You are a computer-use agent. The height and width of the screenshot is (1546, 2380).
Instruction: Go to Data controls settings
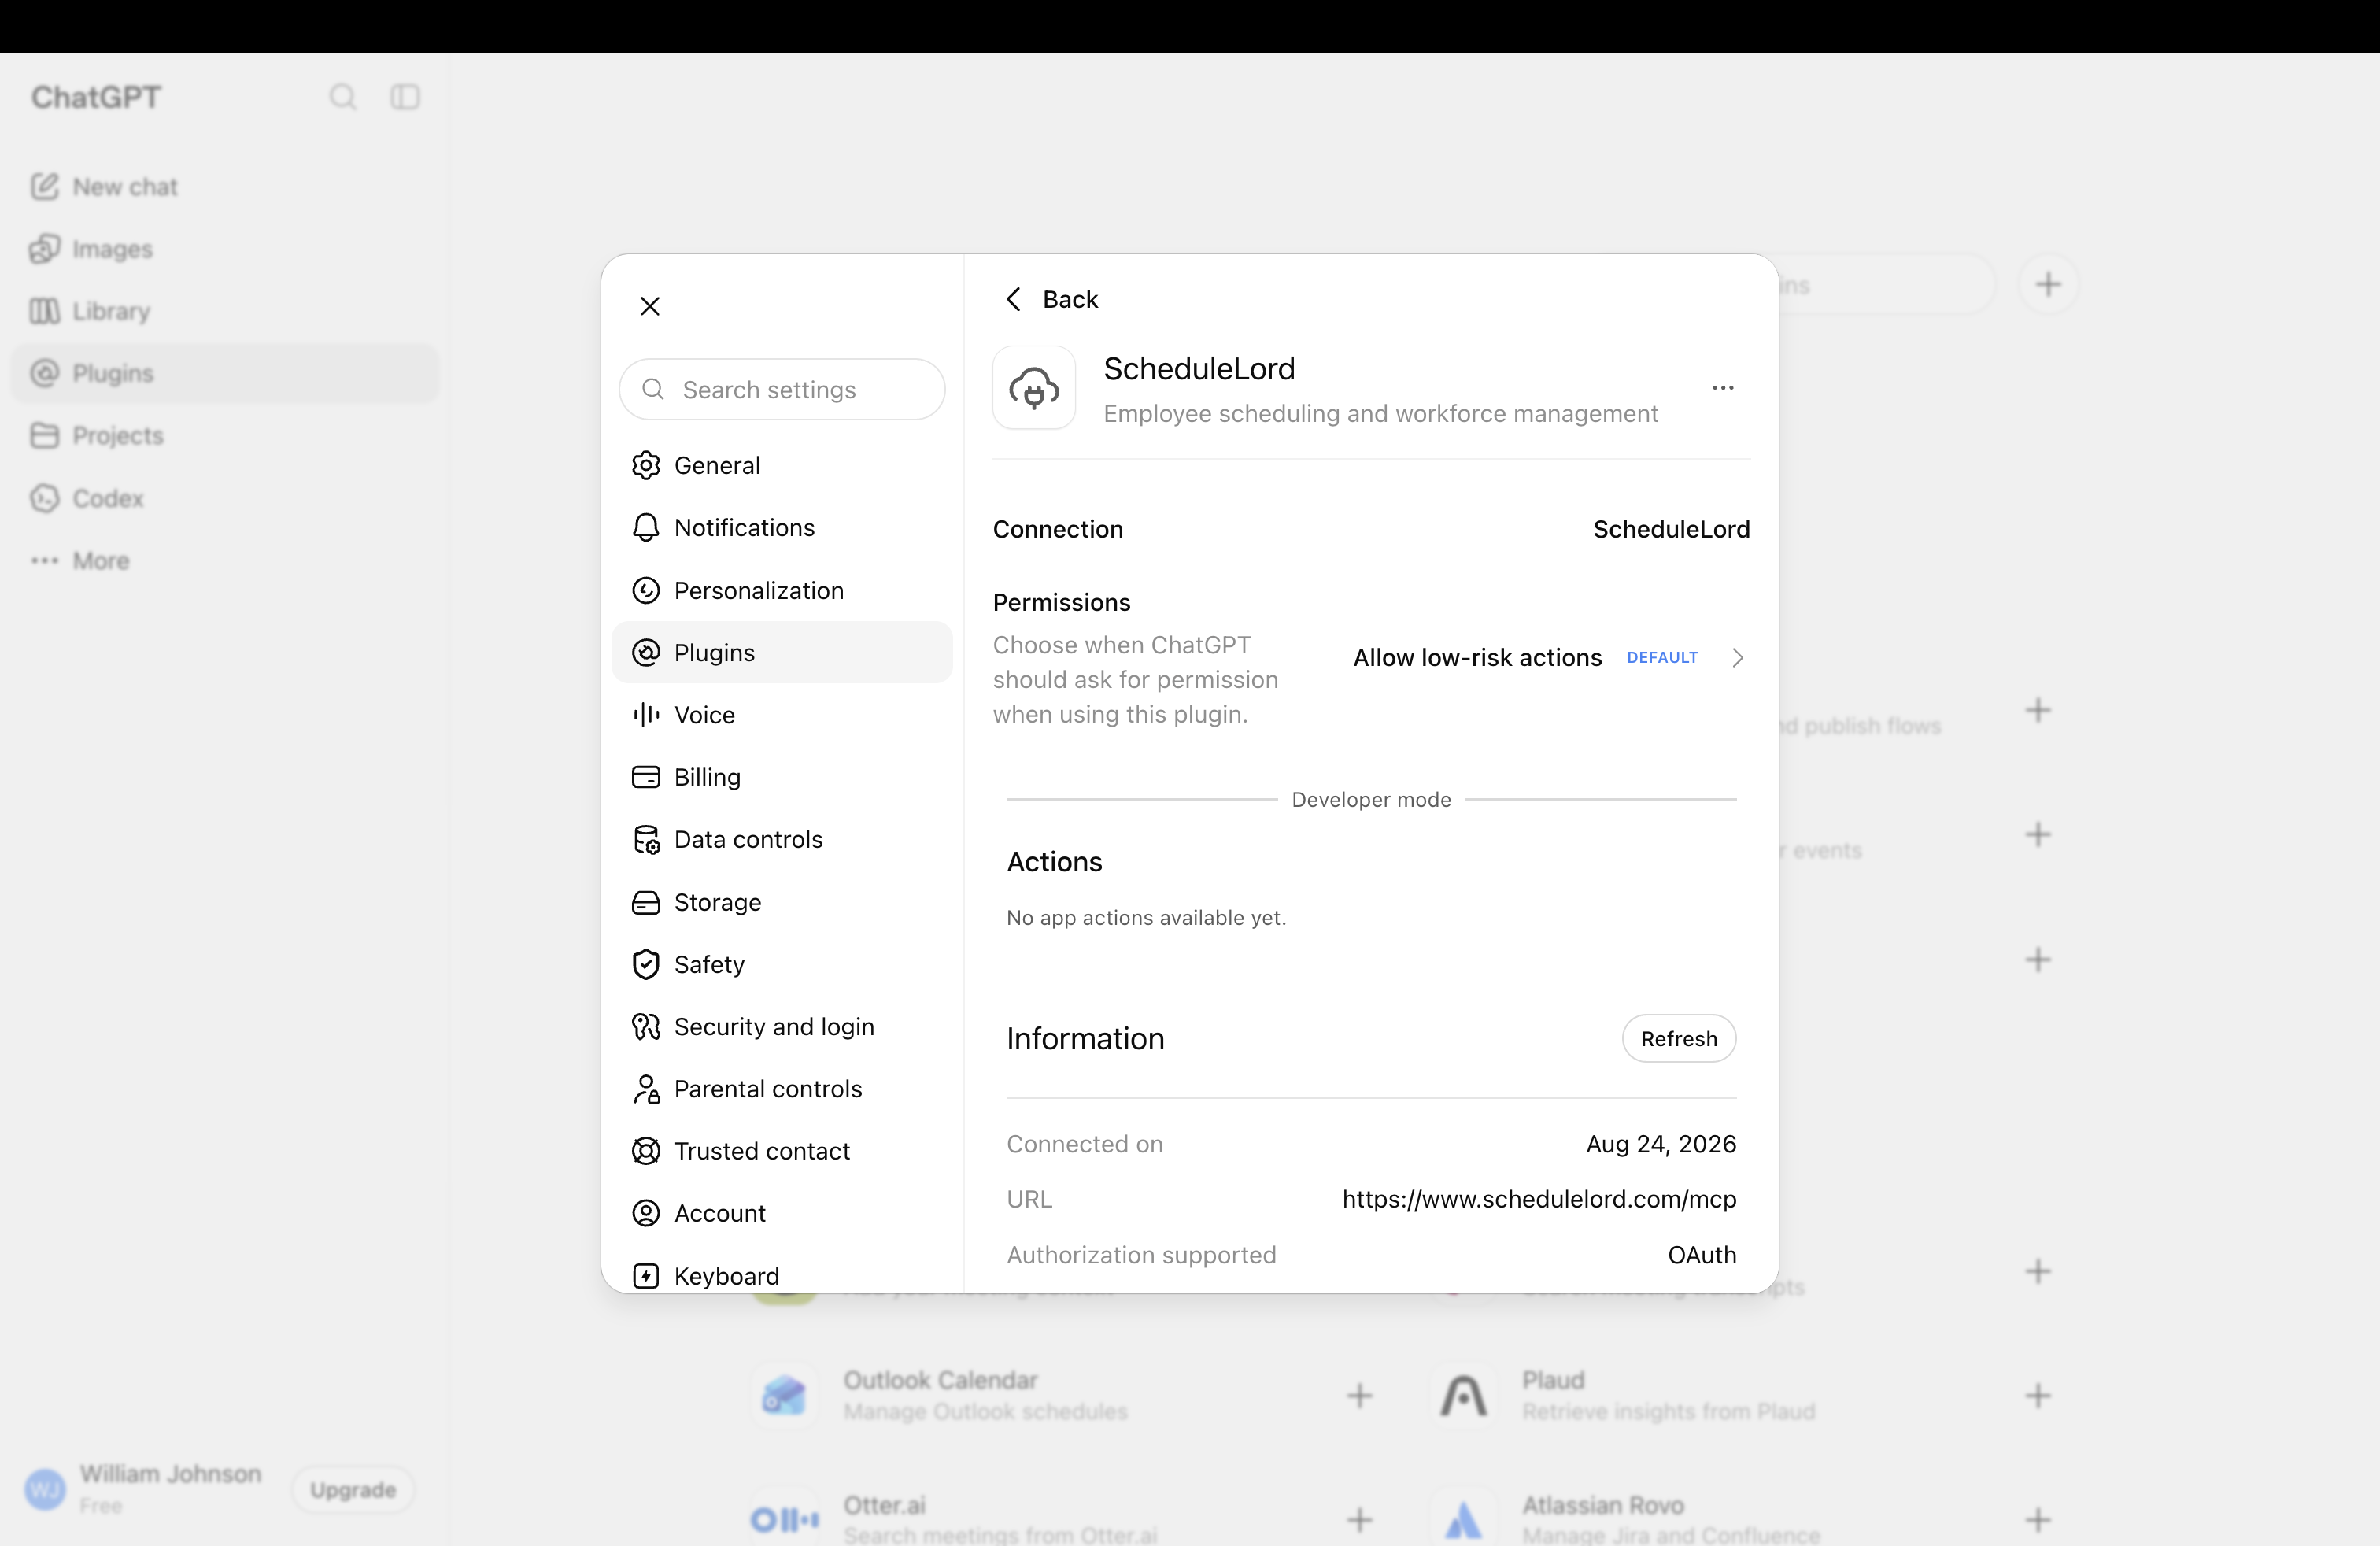point(782,839)
